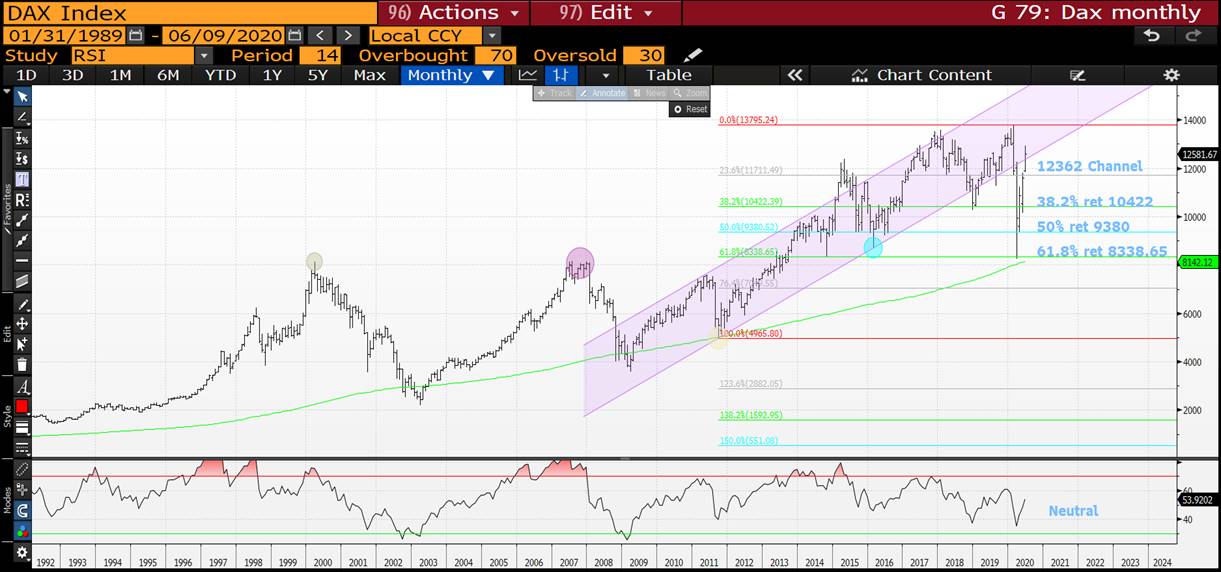This screenshot has width=1221, height=572.
Task: Open the red line color swatch
Action: pyautogui.click(x=22, y=407)
